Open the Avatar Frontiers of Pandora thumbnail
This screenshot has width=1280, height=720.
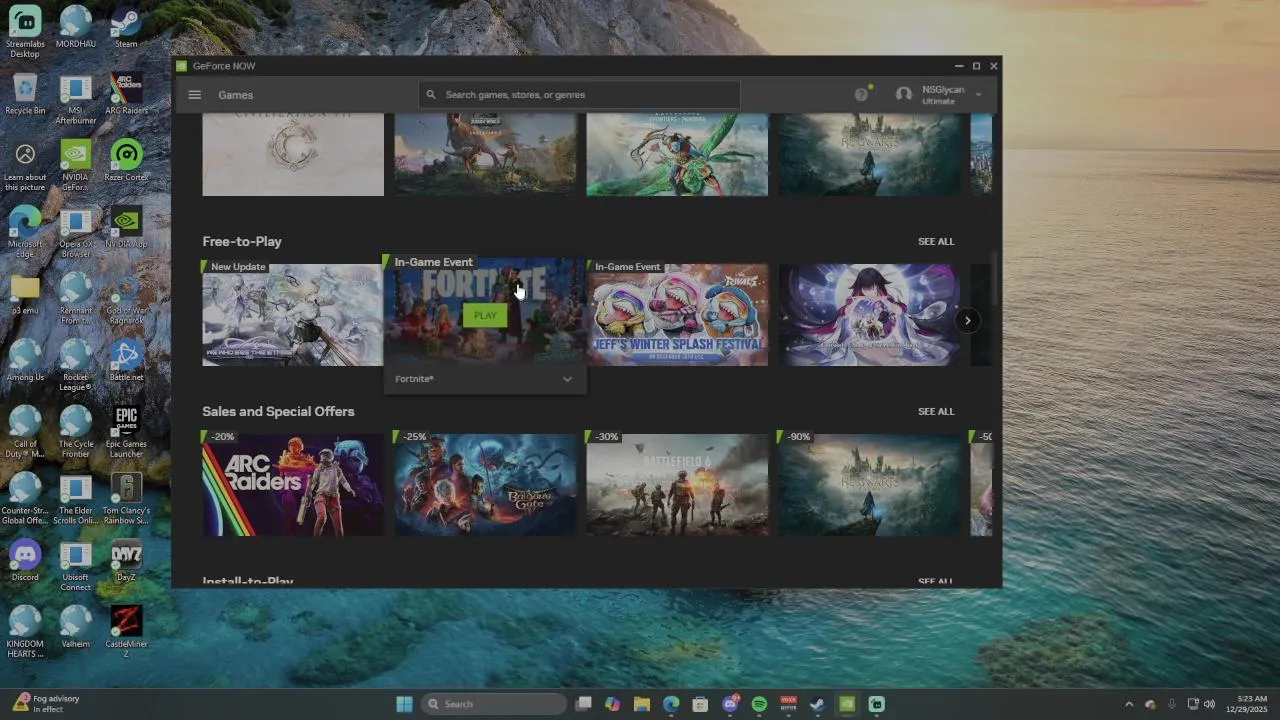[x=677, y=154]
